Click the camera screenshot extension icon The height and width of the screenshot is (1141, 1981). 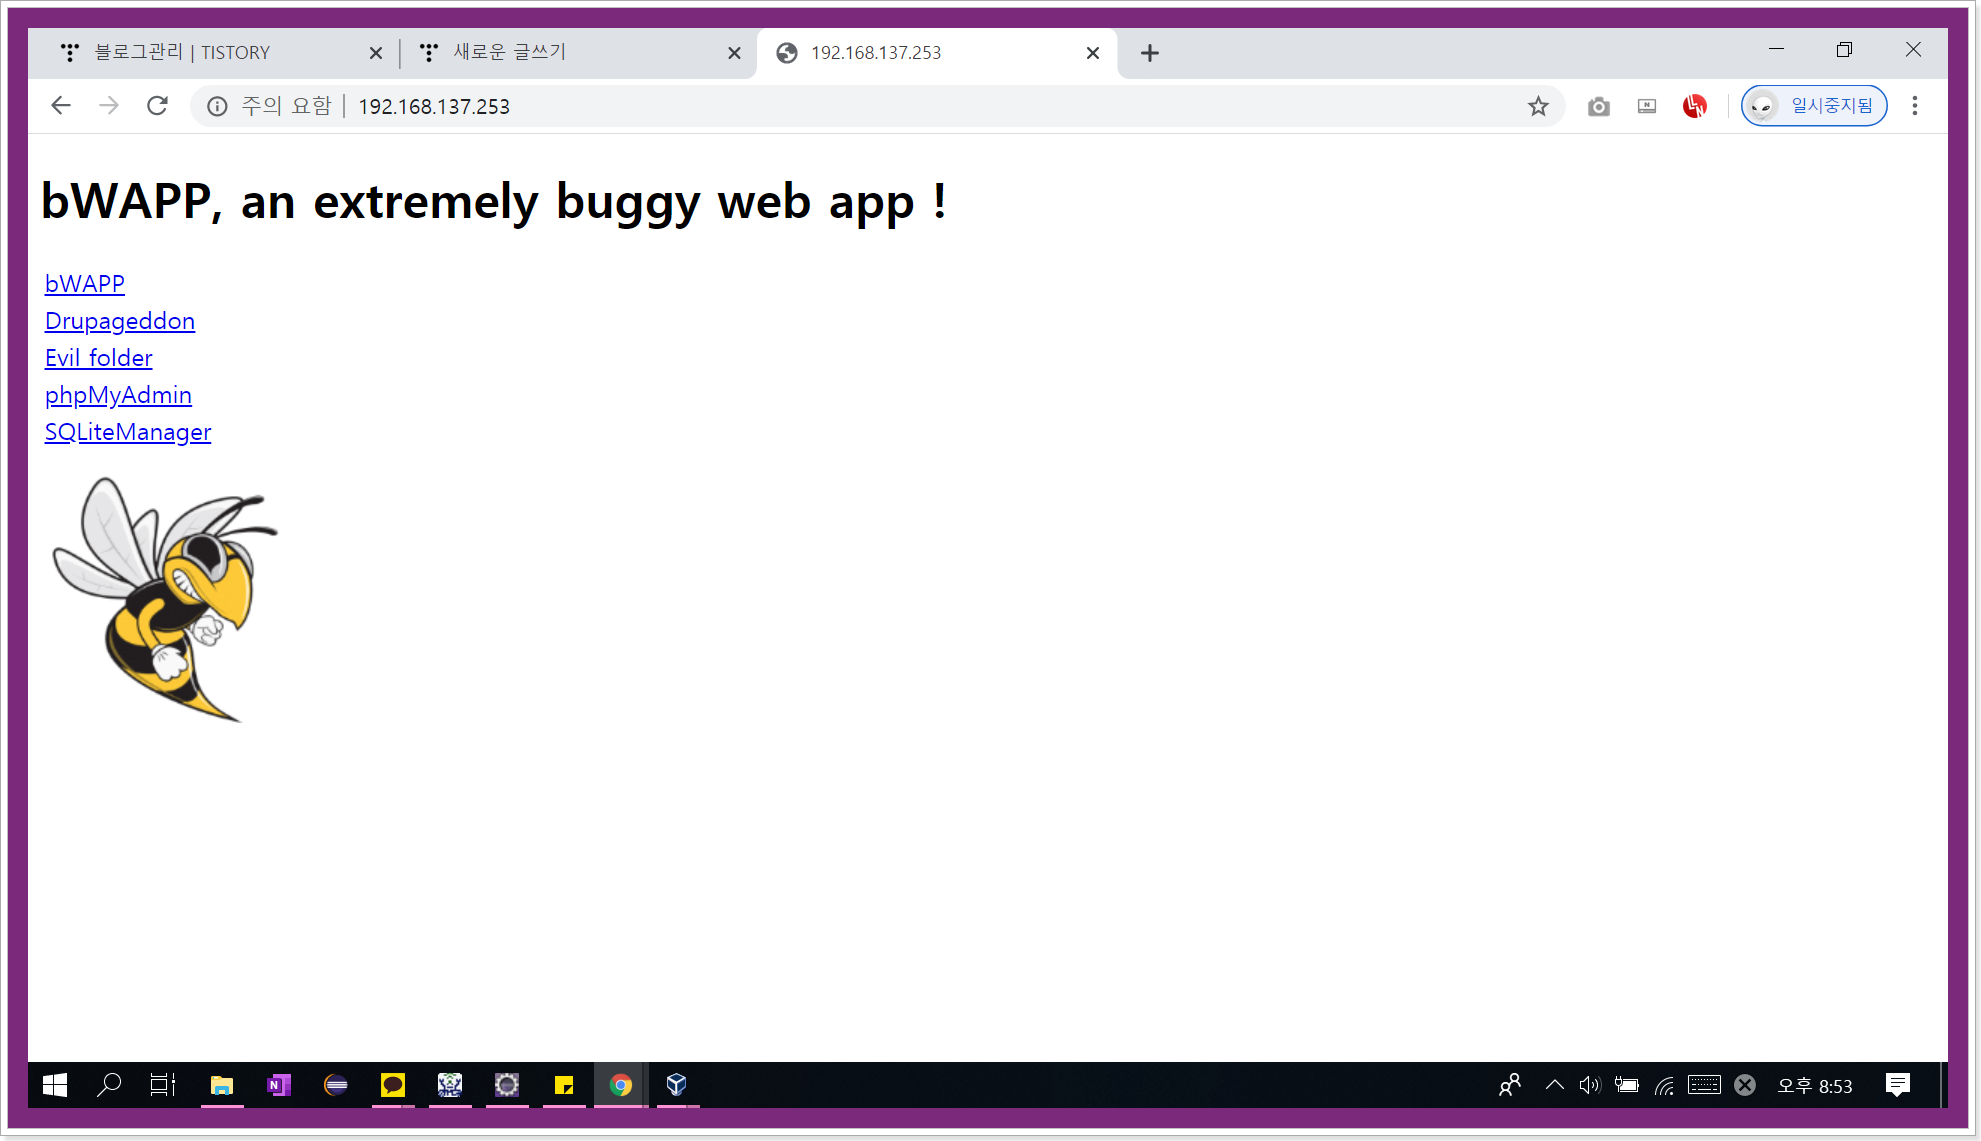[x=1598, y=106]
